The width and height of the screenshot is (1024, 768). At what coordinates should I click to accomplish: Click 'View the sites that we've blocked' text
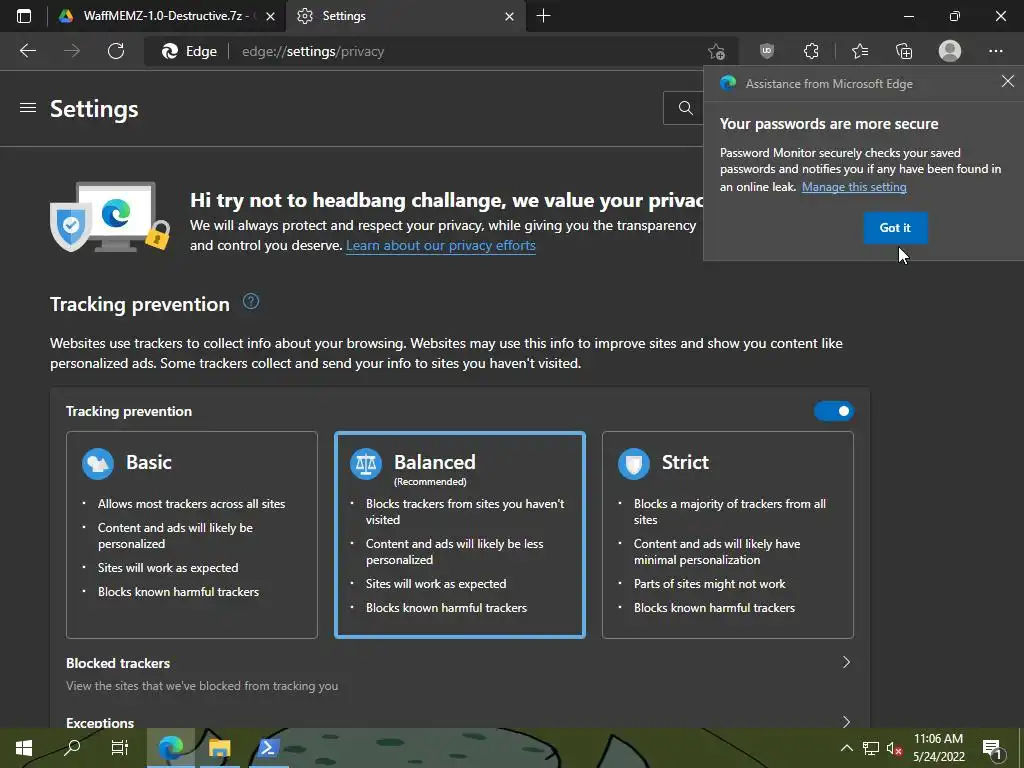tap(202, 686)
